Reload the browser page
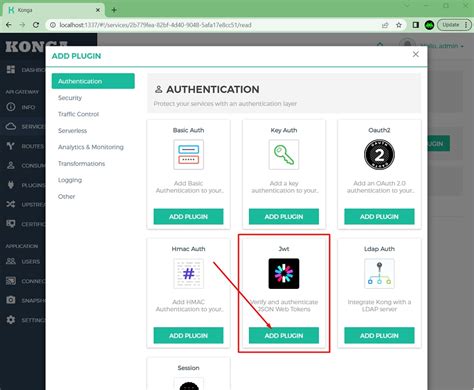Screen dimensions: 474x390 coord(36,25)
